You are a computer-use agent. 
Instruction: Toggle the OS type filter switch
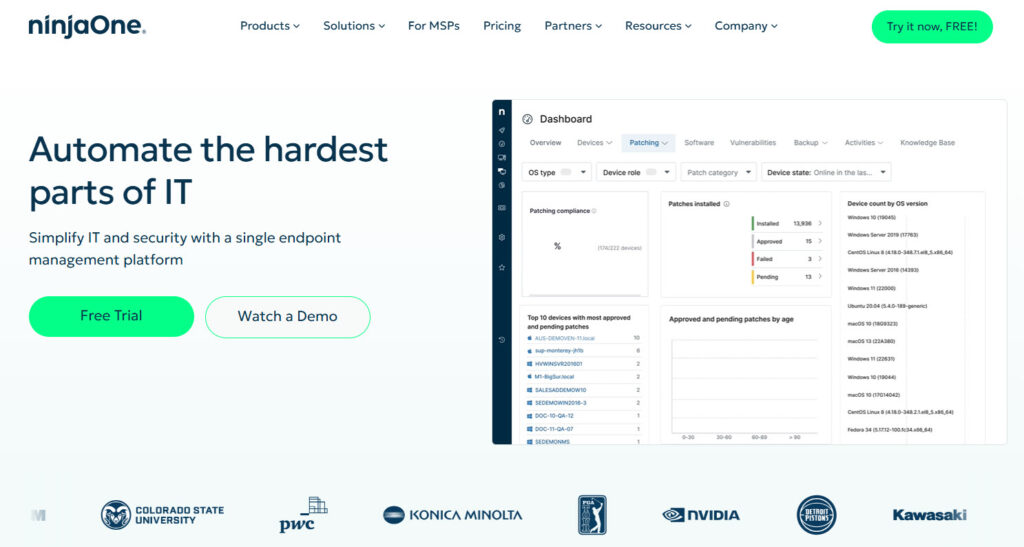(566, 172)
